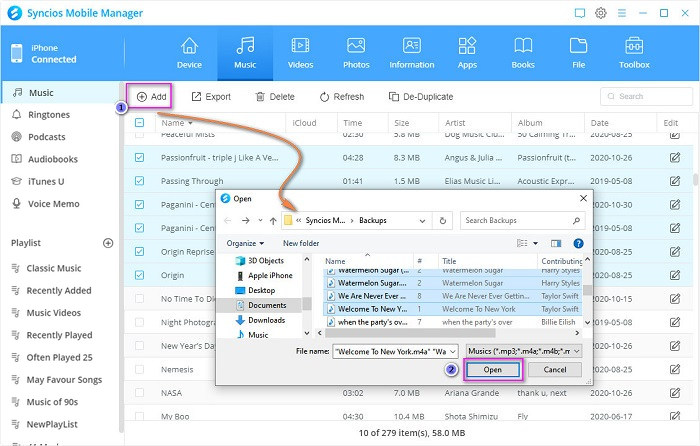Uncheck the Passionfruit song checkbox
This screenshot has height=446, width=700.
click(x=139, y=158)
